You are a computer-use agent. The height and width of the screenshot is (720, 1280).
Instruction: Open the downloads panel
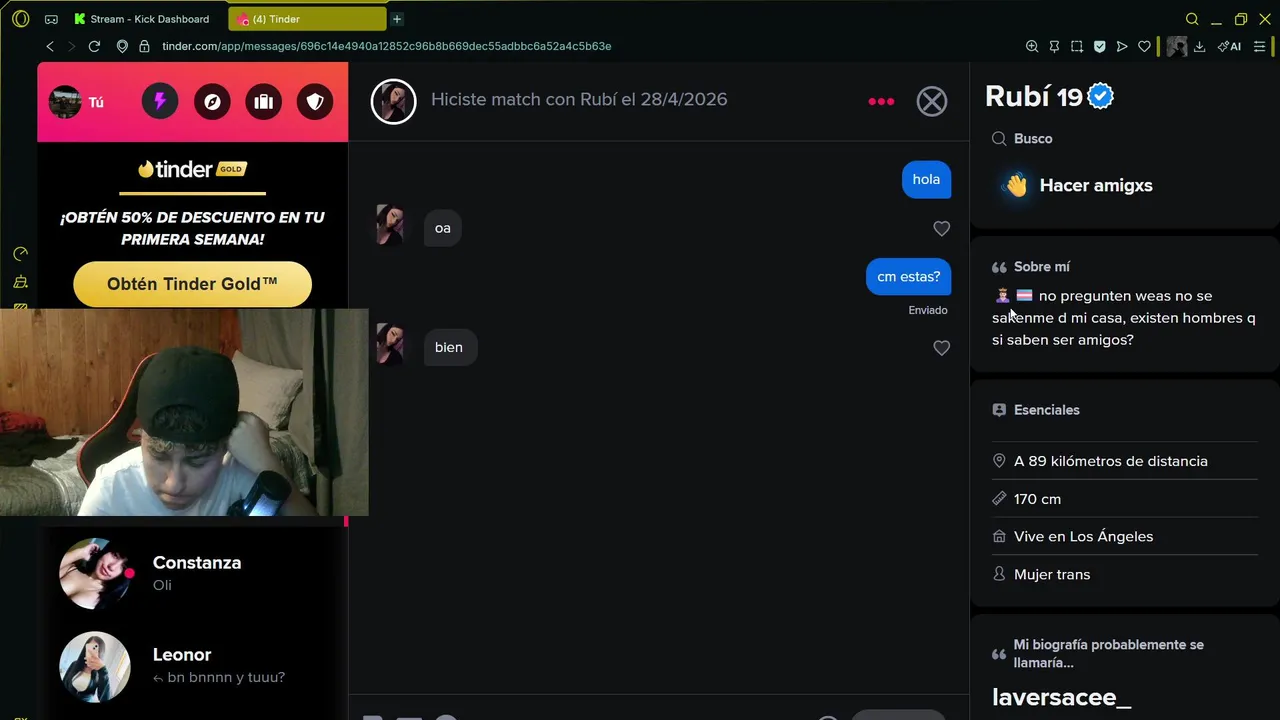(x=1199, y=46)
